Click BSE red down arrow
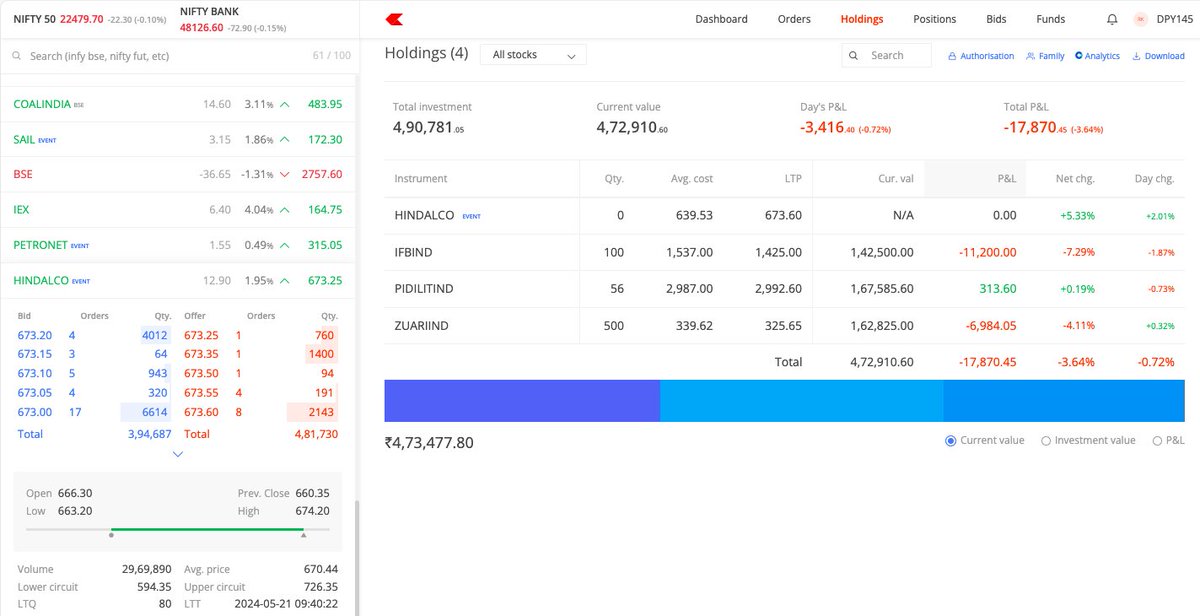Screen dimensions: 1200x616 pyautogui.click(x=285, y=174)
